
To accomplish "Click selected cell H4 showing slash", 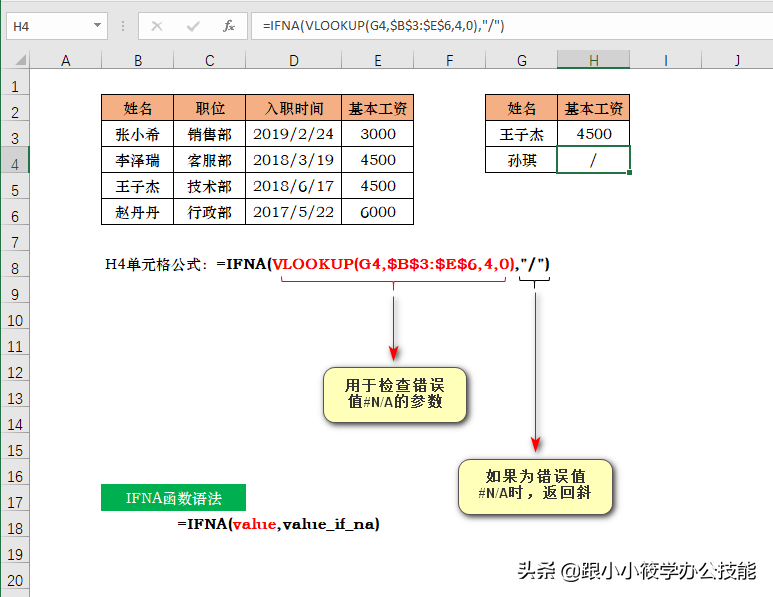I will pos(594,160).
